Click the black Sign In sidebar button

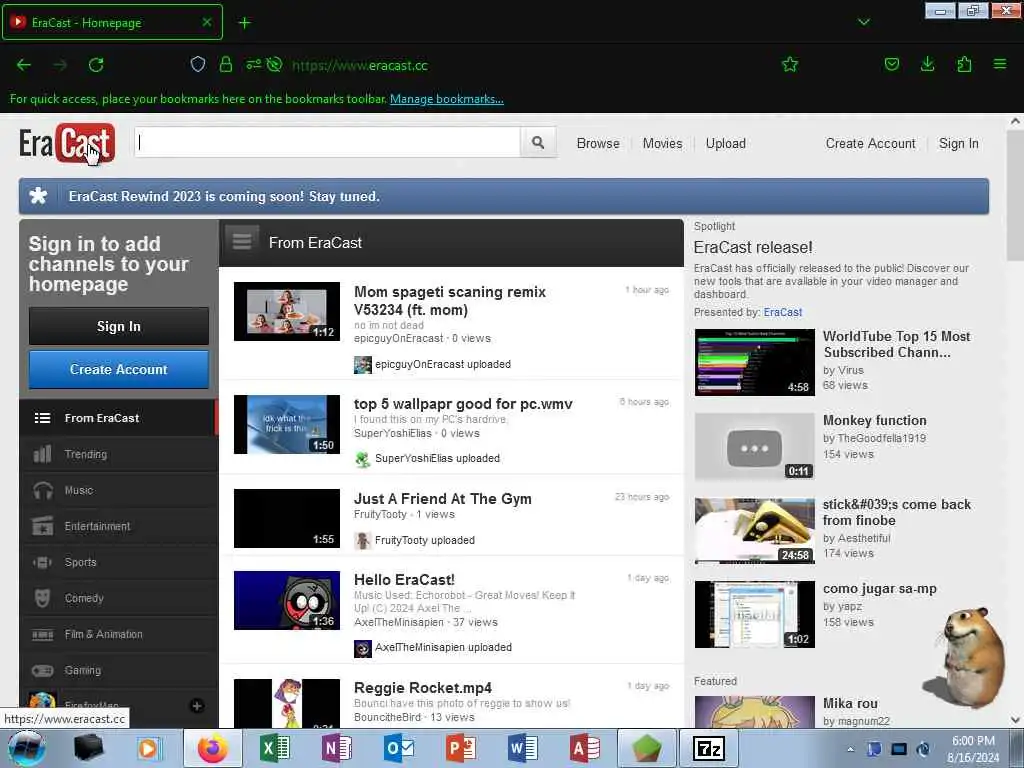click(x=119, y=326)
